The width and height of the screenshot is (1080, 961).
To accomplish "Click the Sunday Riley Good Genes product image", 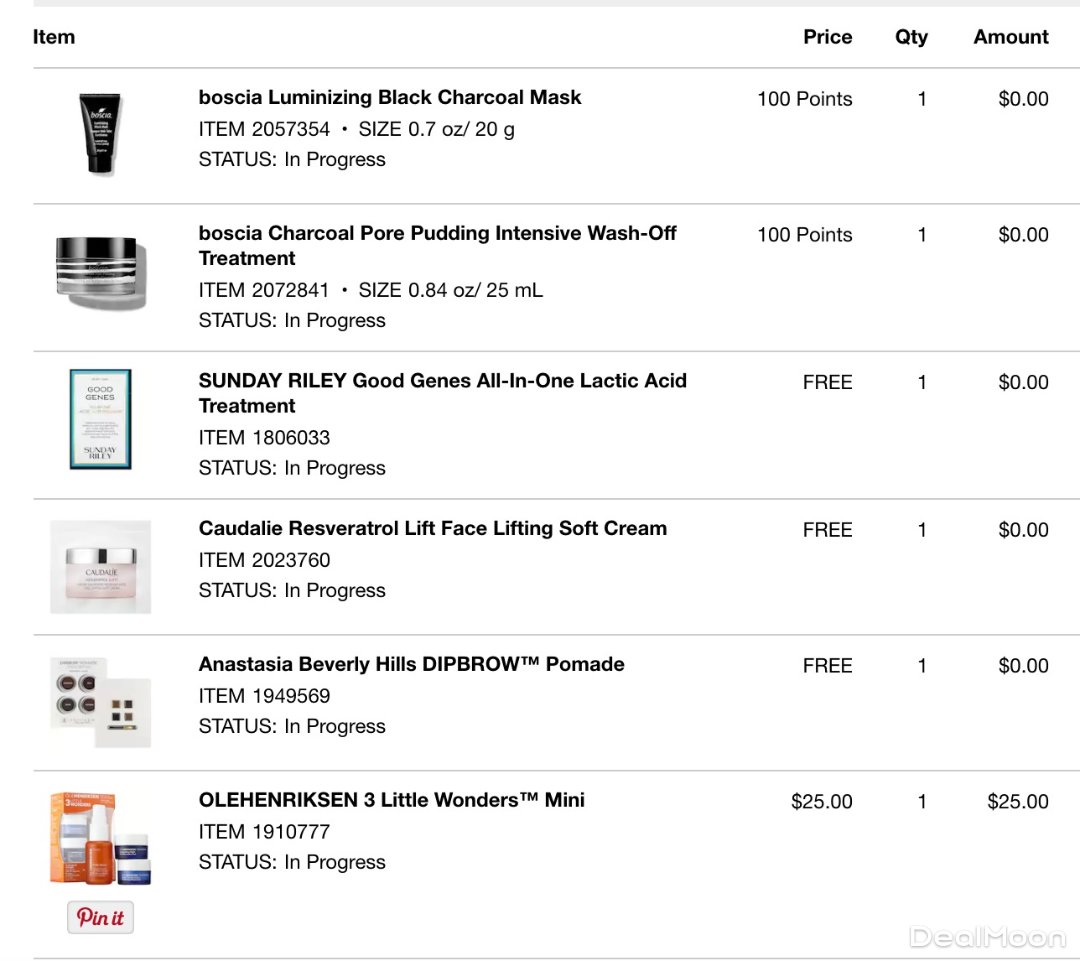I will pos(100,419).
